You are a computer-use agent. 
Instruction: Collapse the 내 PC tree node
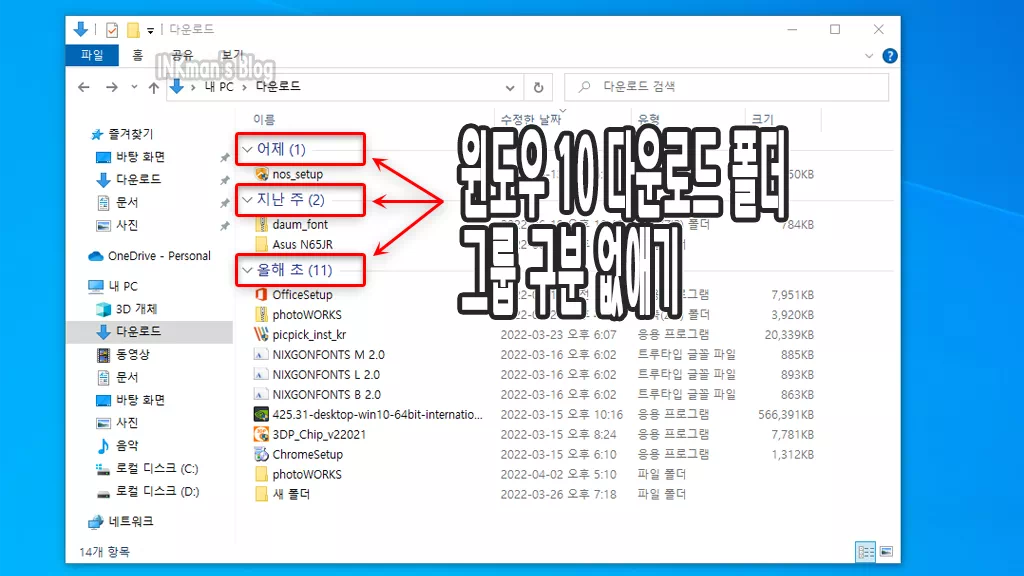tap(78, 287)
